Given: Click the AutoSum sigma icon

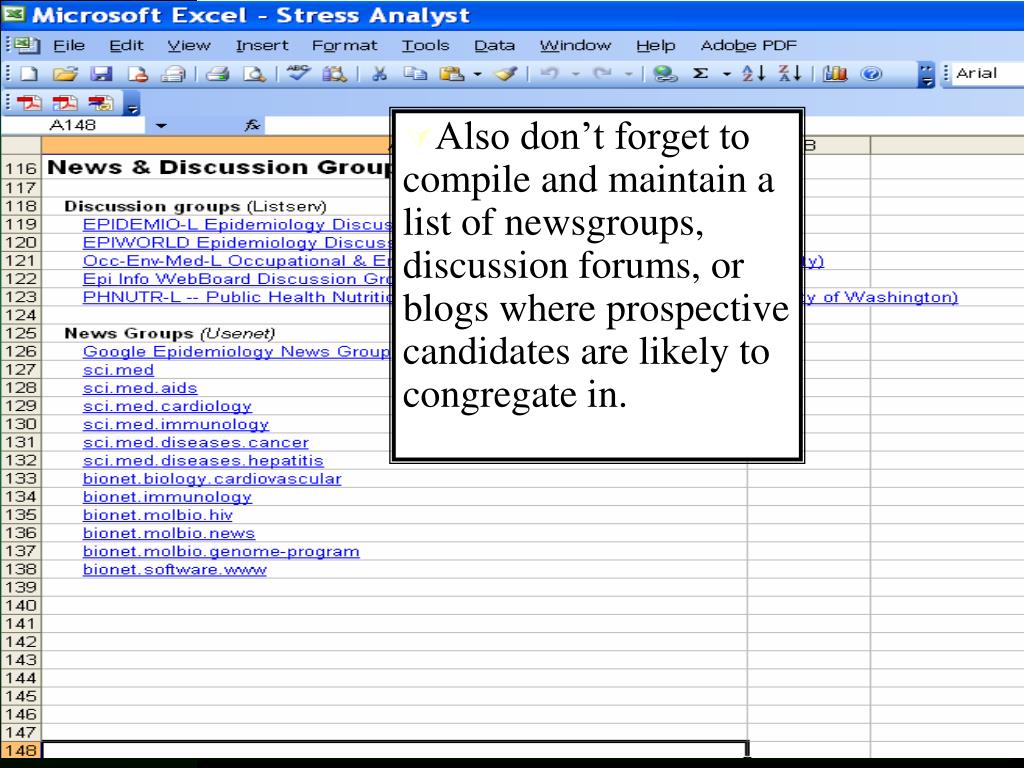Looking at the screenshot, I should [700, 74].
